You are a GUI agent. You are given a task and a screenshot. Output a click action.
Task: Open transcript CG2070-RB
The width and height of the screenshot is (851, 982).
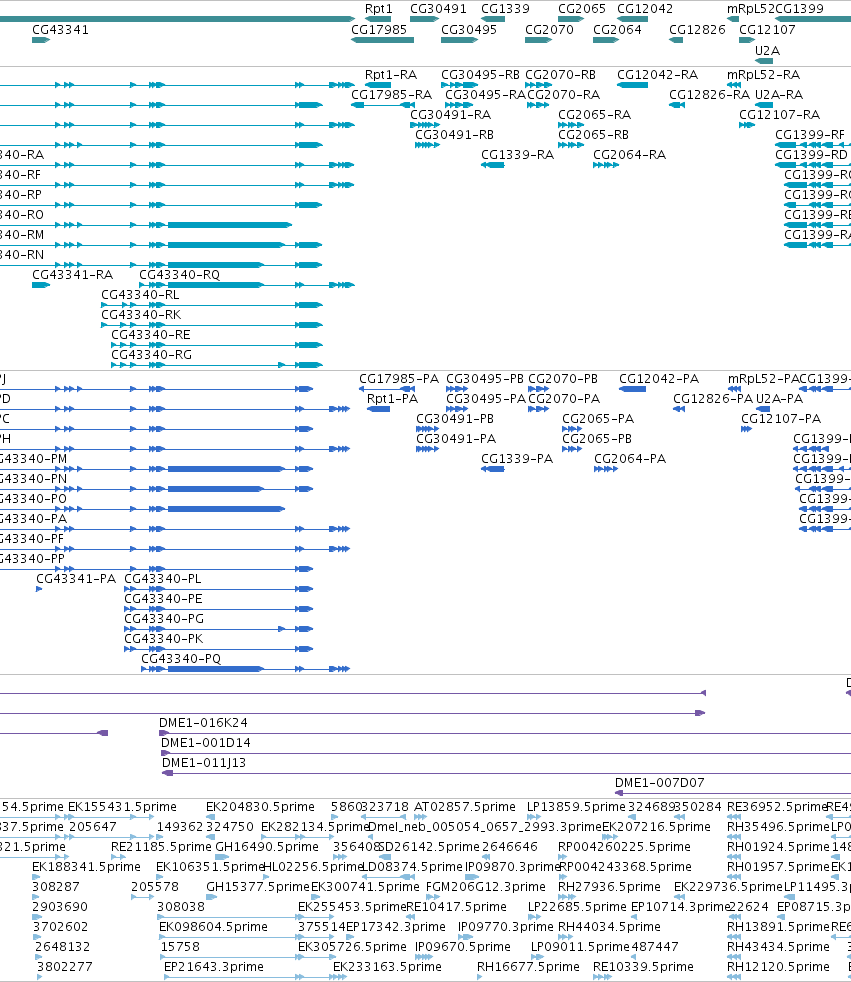[560, 75]
